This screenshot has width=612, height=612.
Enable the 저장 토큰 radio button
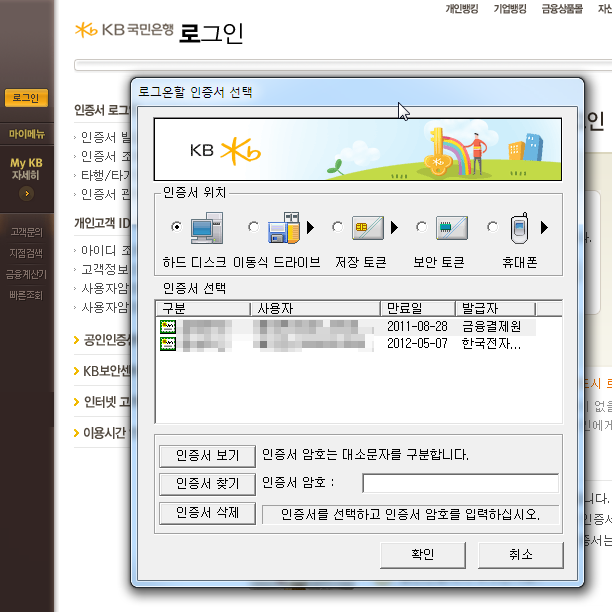pos(338,227)
